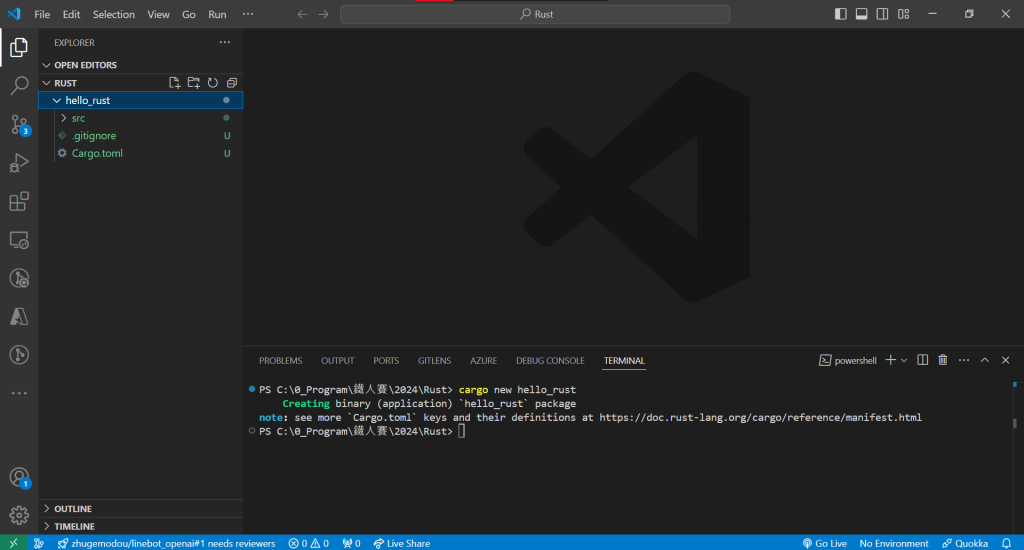Open the Extensions view

[x=19, y=201]
